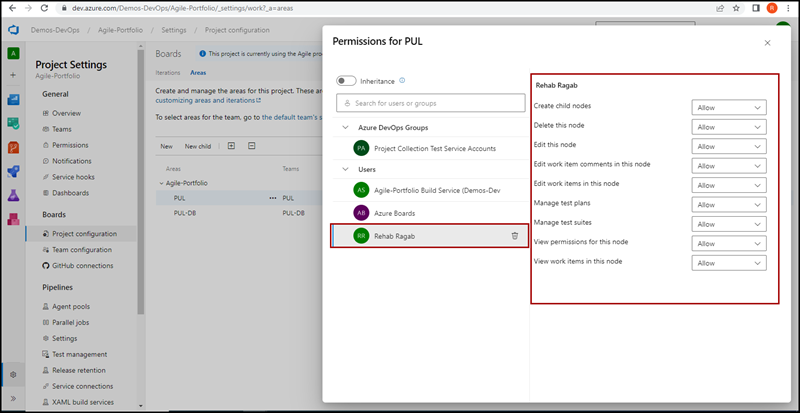Click the project settings gear icon
Screen dimensions: 800x413
13,375
